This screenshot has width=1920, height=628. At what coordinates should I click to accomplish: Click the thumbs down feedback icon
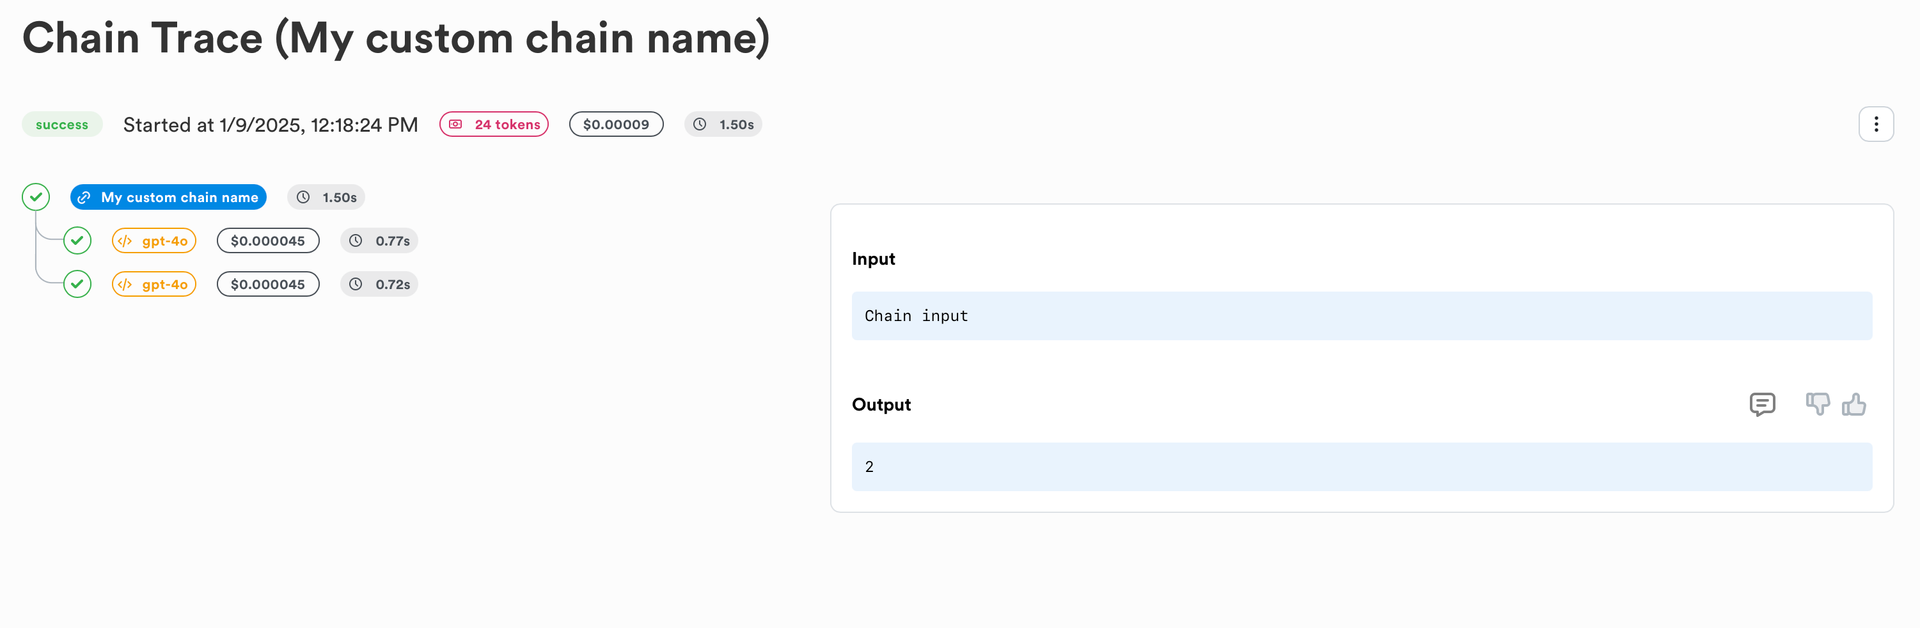click(1817, 404)
